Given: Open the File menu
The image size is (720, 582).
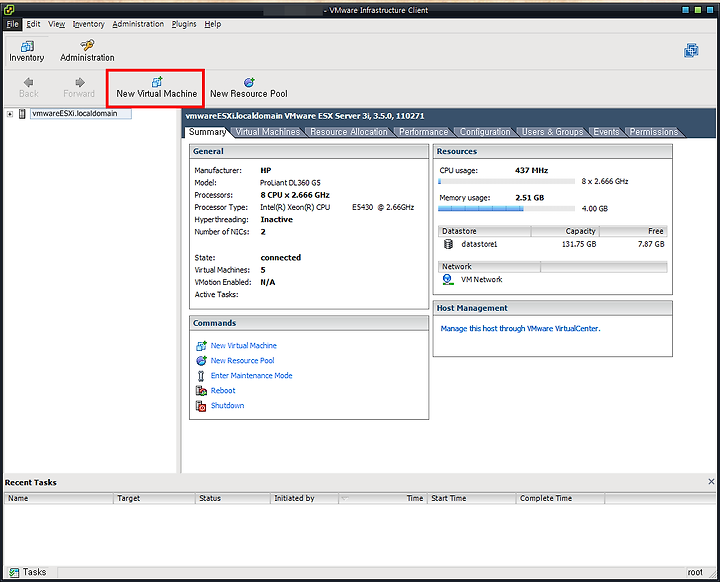Looking at the screenshot, I should point(12,24).
